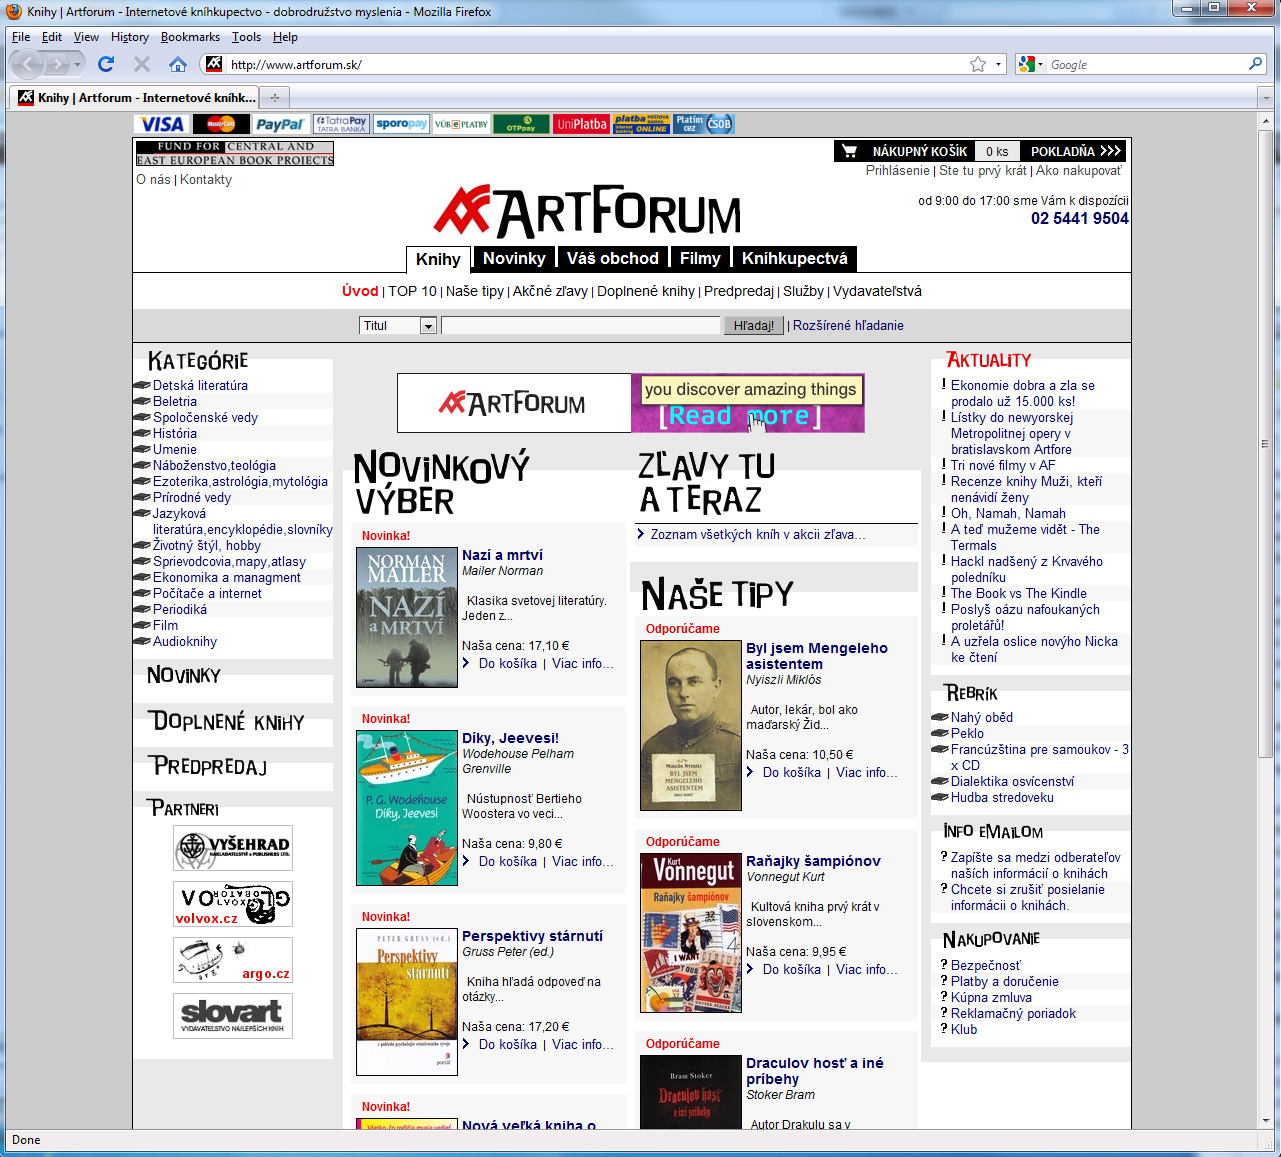Switch to the Kníhkupectvá tab
This screenshot has height=1157, width=1281.
(x=795, y=258)
